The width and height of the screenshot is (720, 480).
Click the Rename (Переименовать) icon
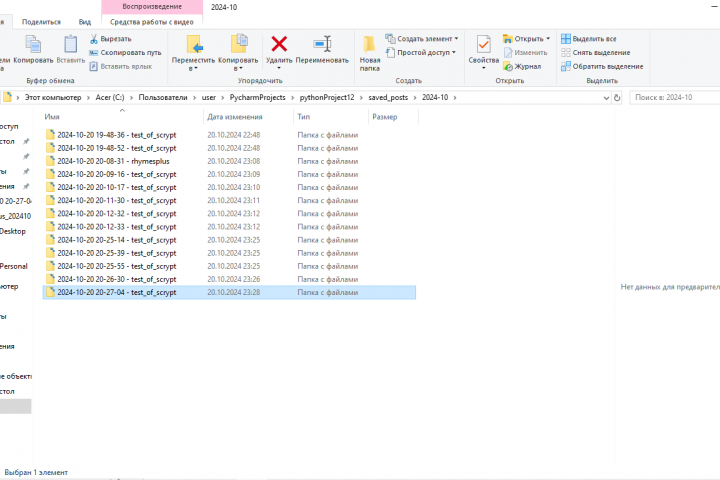tap(322, 44)
